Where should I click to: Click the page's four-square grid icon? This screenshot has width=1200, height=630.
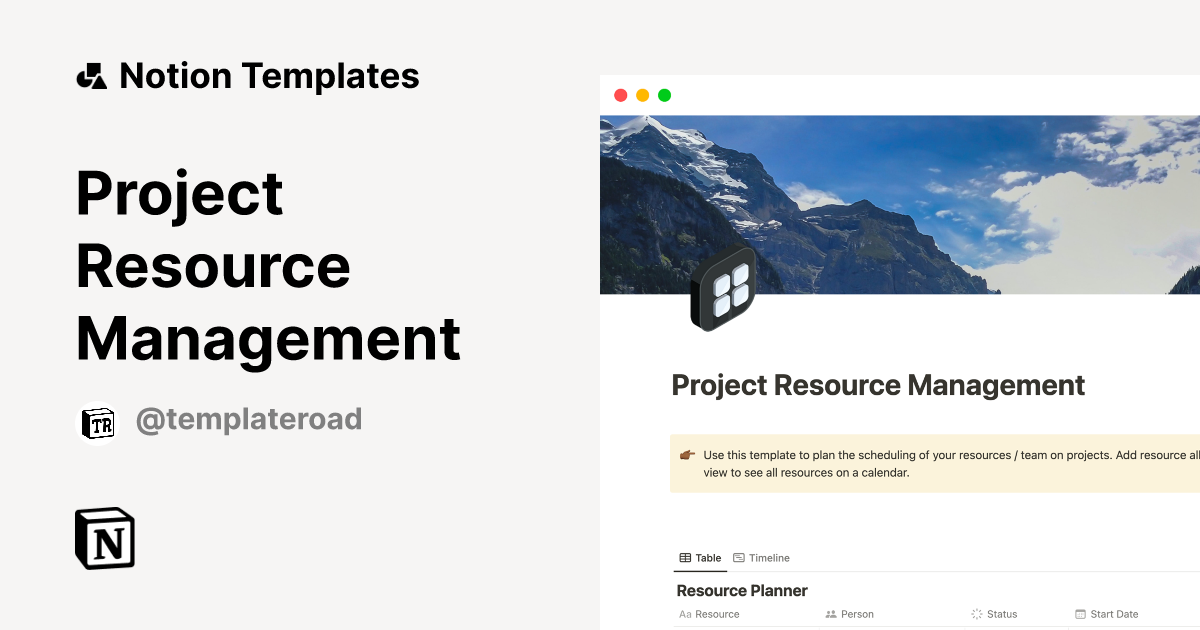tap(723, 288)
